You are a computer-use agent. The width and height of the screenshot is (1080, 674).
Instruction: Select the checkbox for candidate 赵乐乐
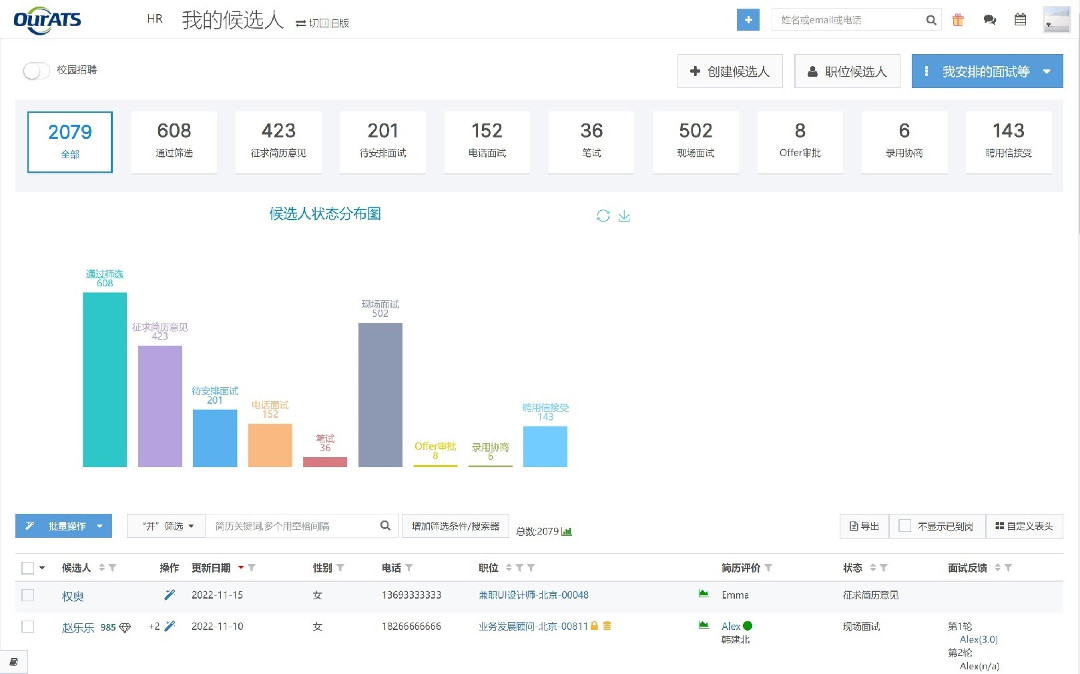coord(28,627)
